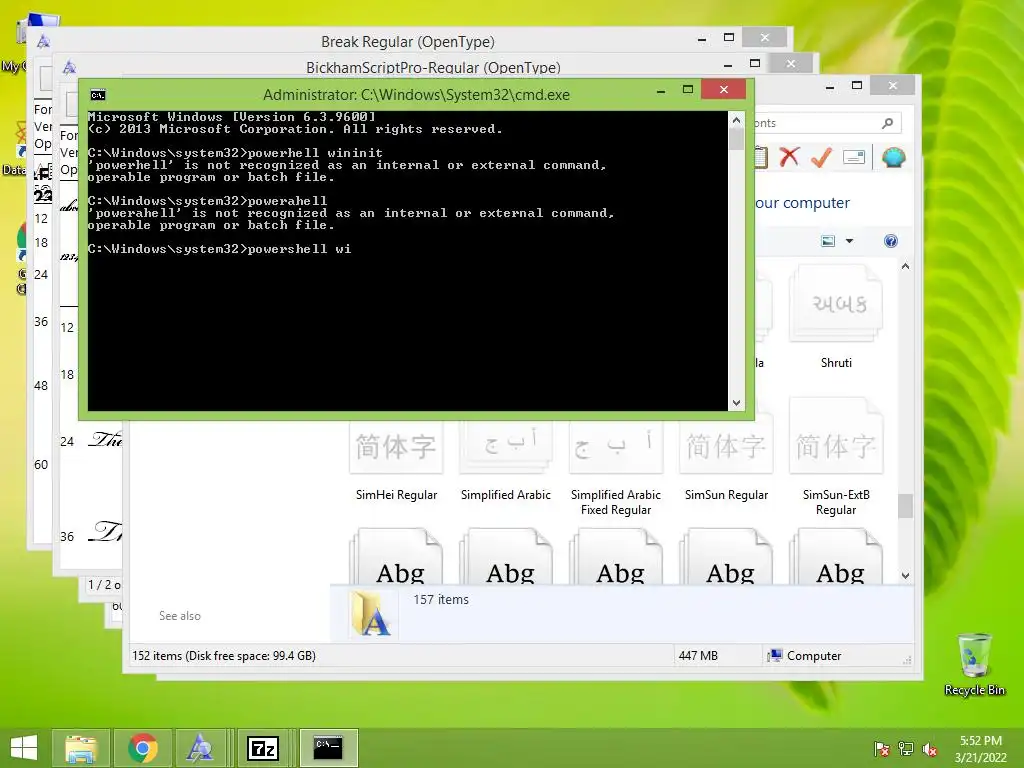Viewport: 1024px width, 768px height.
Task: Click inside the command prompt at 'powershell wi'
Action: pos(299,249)
